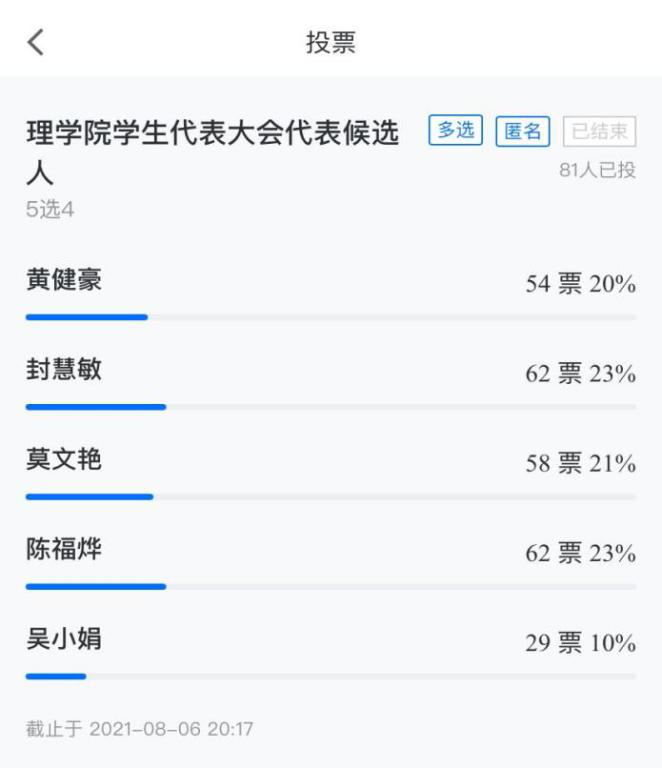Click the 29 票 10% result
The image size is (662, 768).
point(580,643)
